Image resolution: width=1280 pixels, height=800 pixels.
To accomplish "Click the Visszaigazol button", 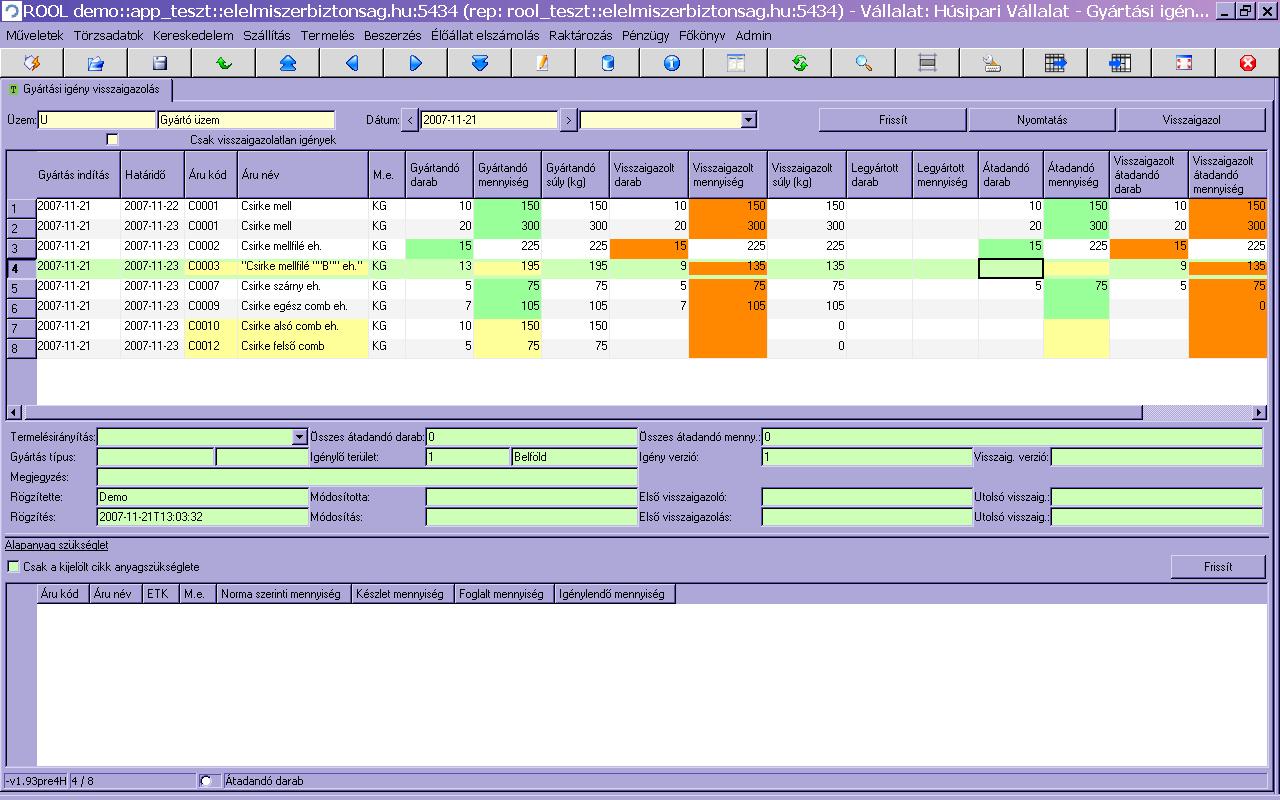I will [x=1191, y=120].
